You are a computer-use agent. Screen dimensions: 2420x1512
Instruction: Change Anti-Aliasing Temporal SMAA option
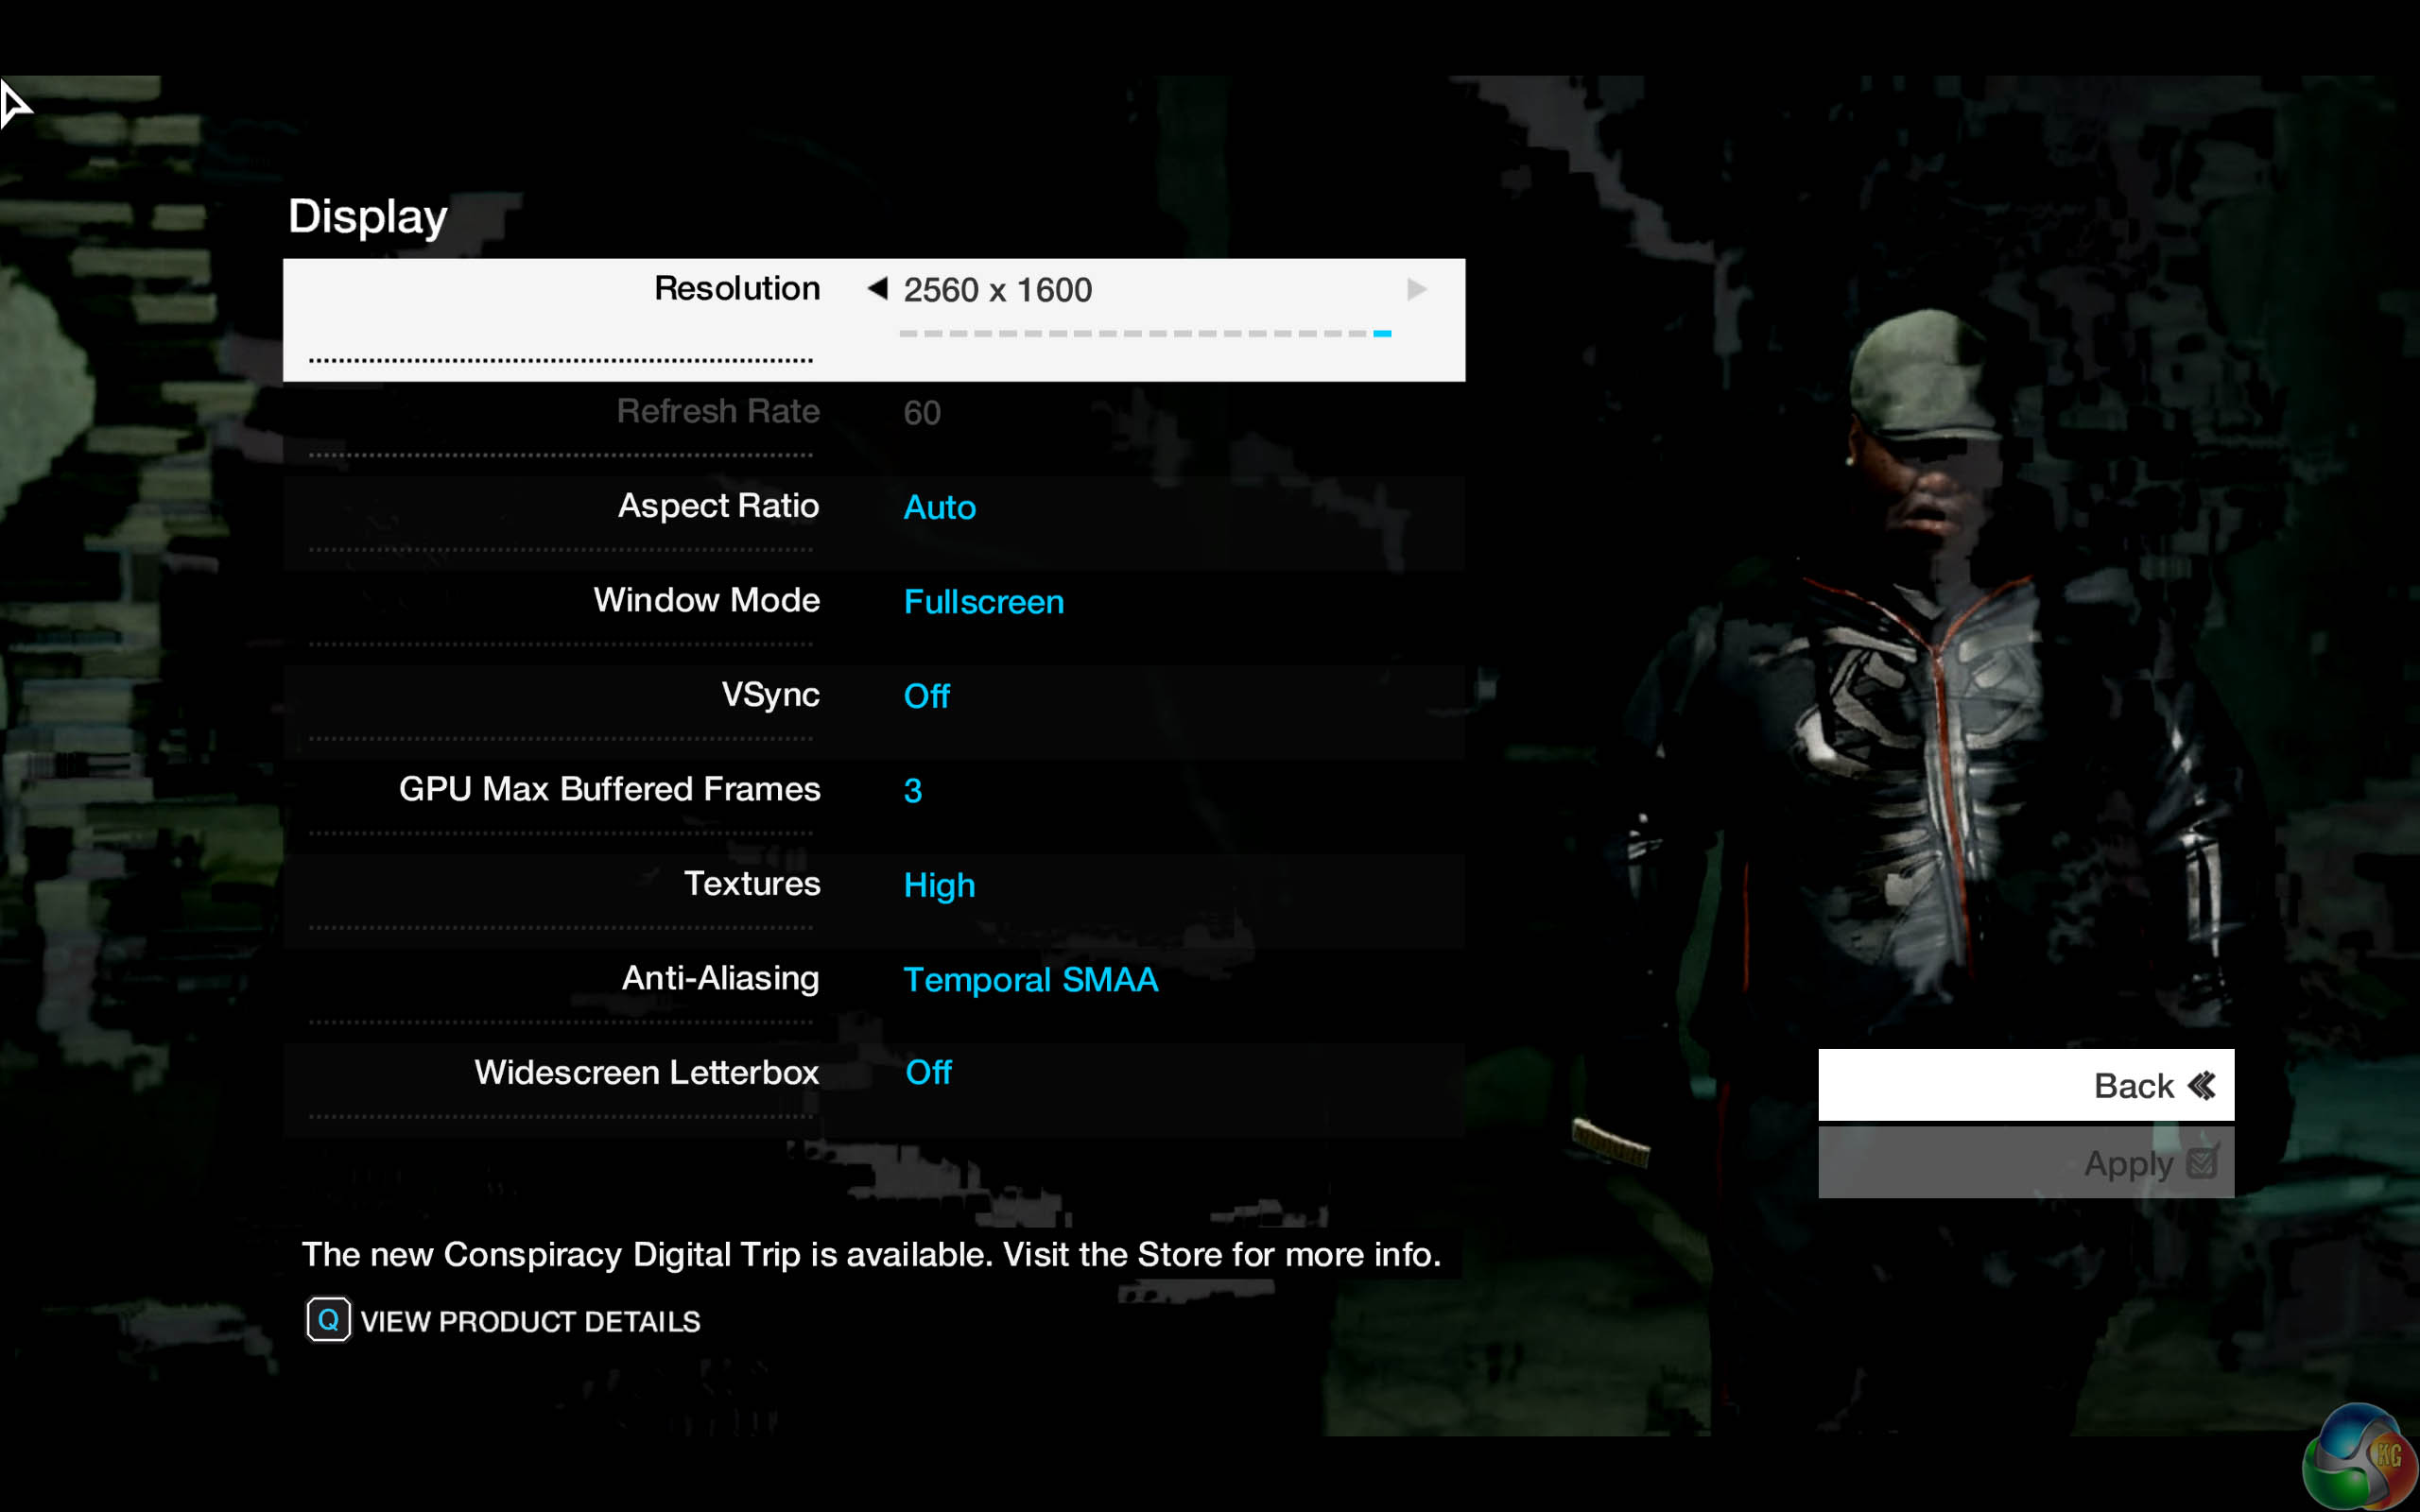[x=1030, y=980]
